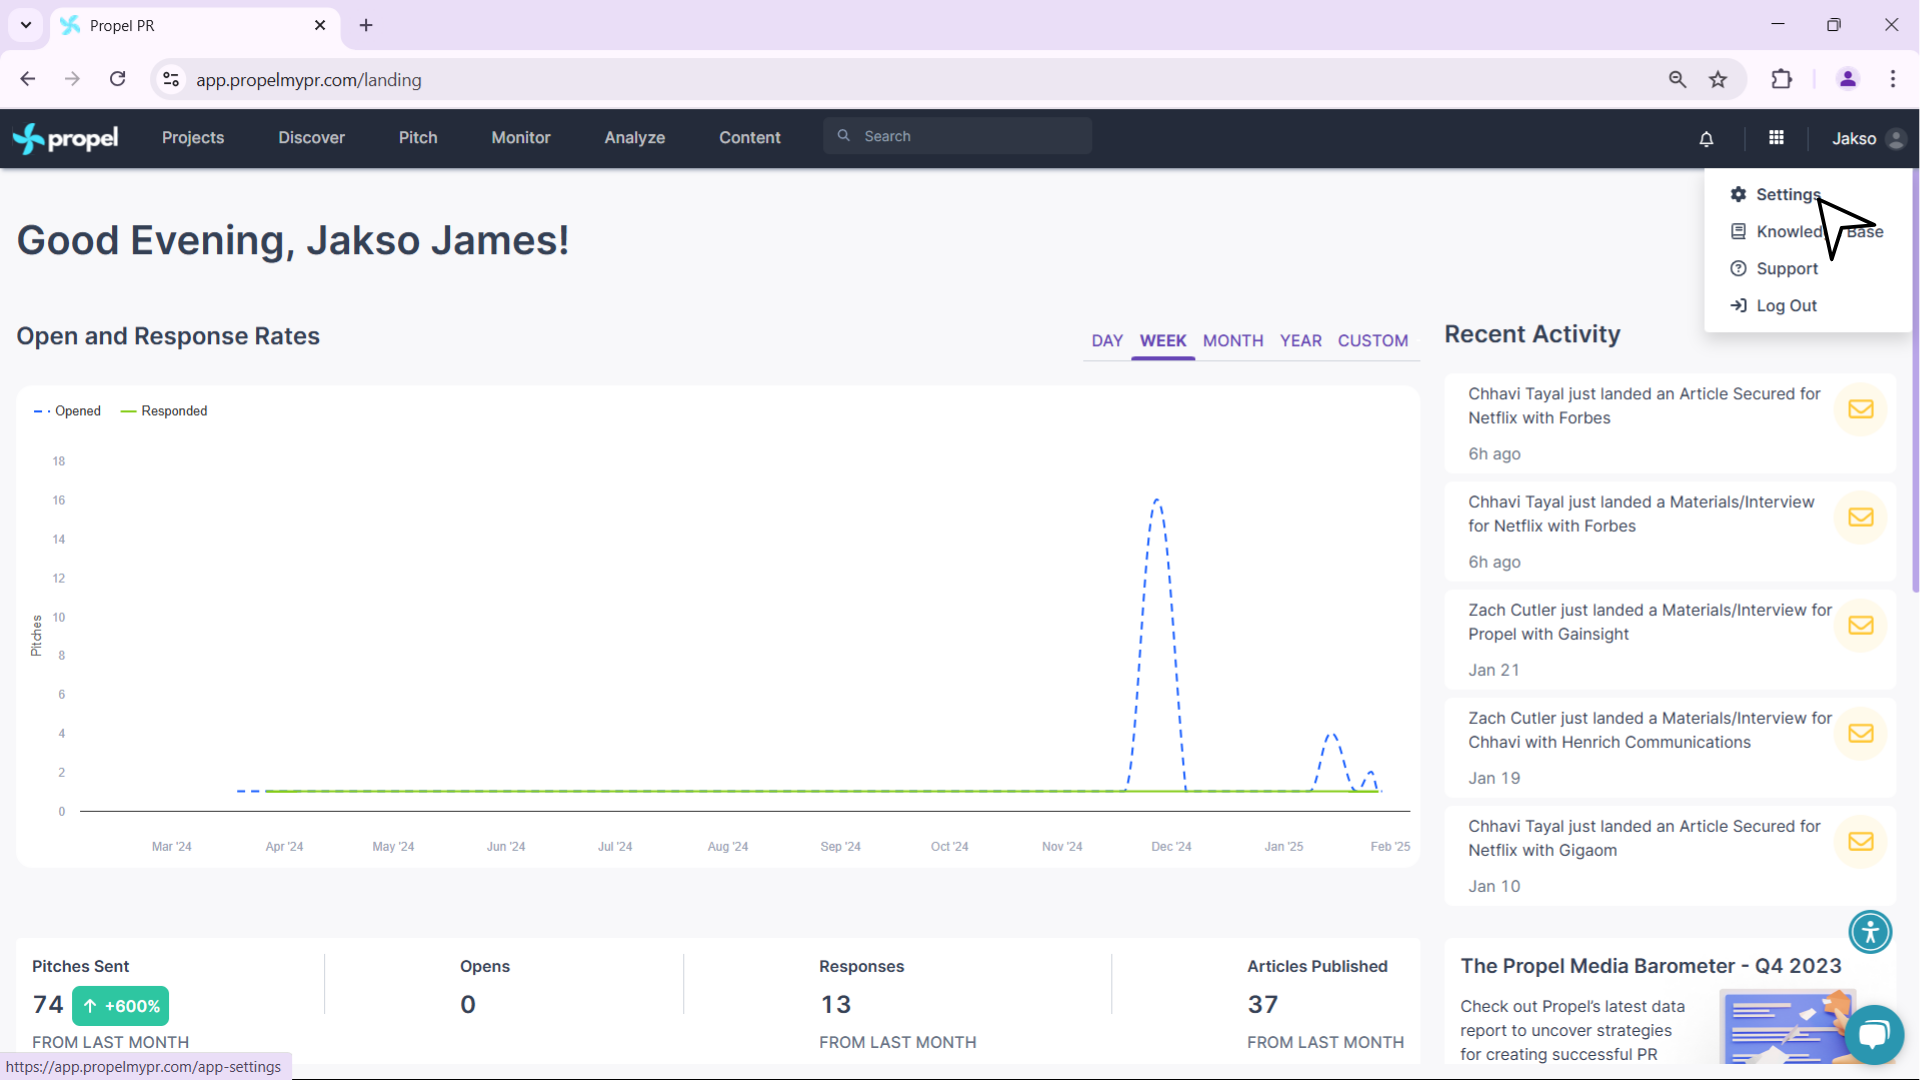This screenshot has height=1080, width=1920.
Task: Toggle the Opened series in legend
Action: (x=67, y=411)
